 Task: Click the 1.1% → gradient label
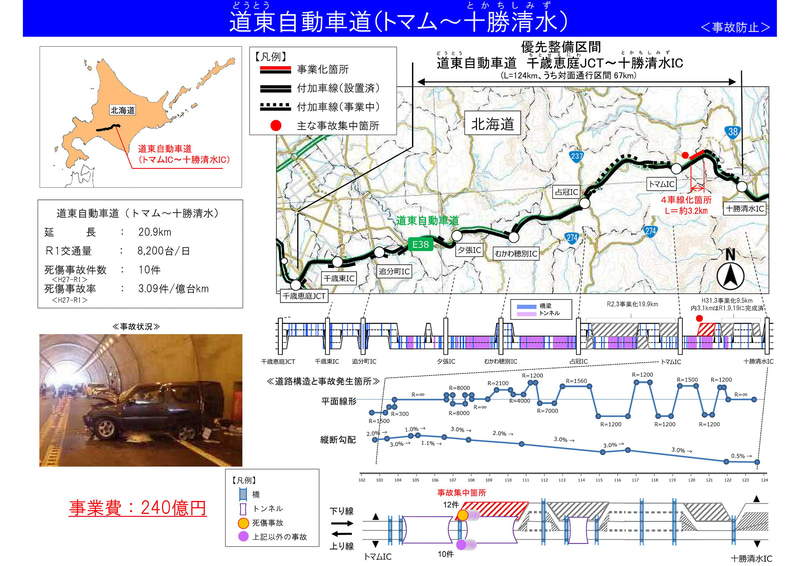(431, 444)
